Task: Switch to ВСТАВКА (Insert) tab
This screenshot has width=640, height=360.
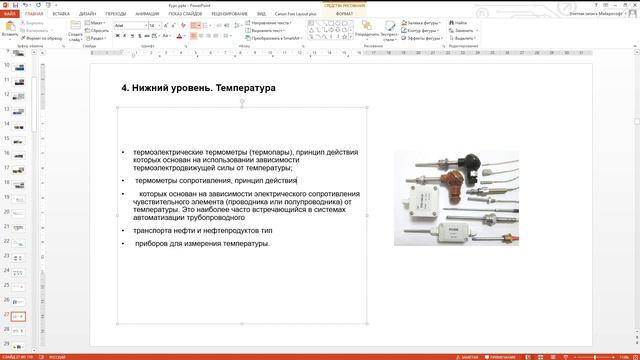Action: pos(61,13)
